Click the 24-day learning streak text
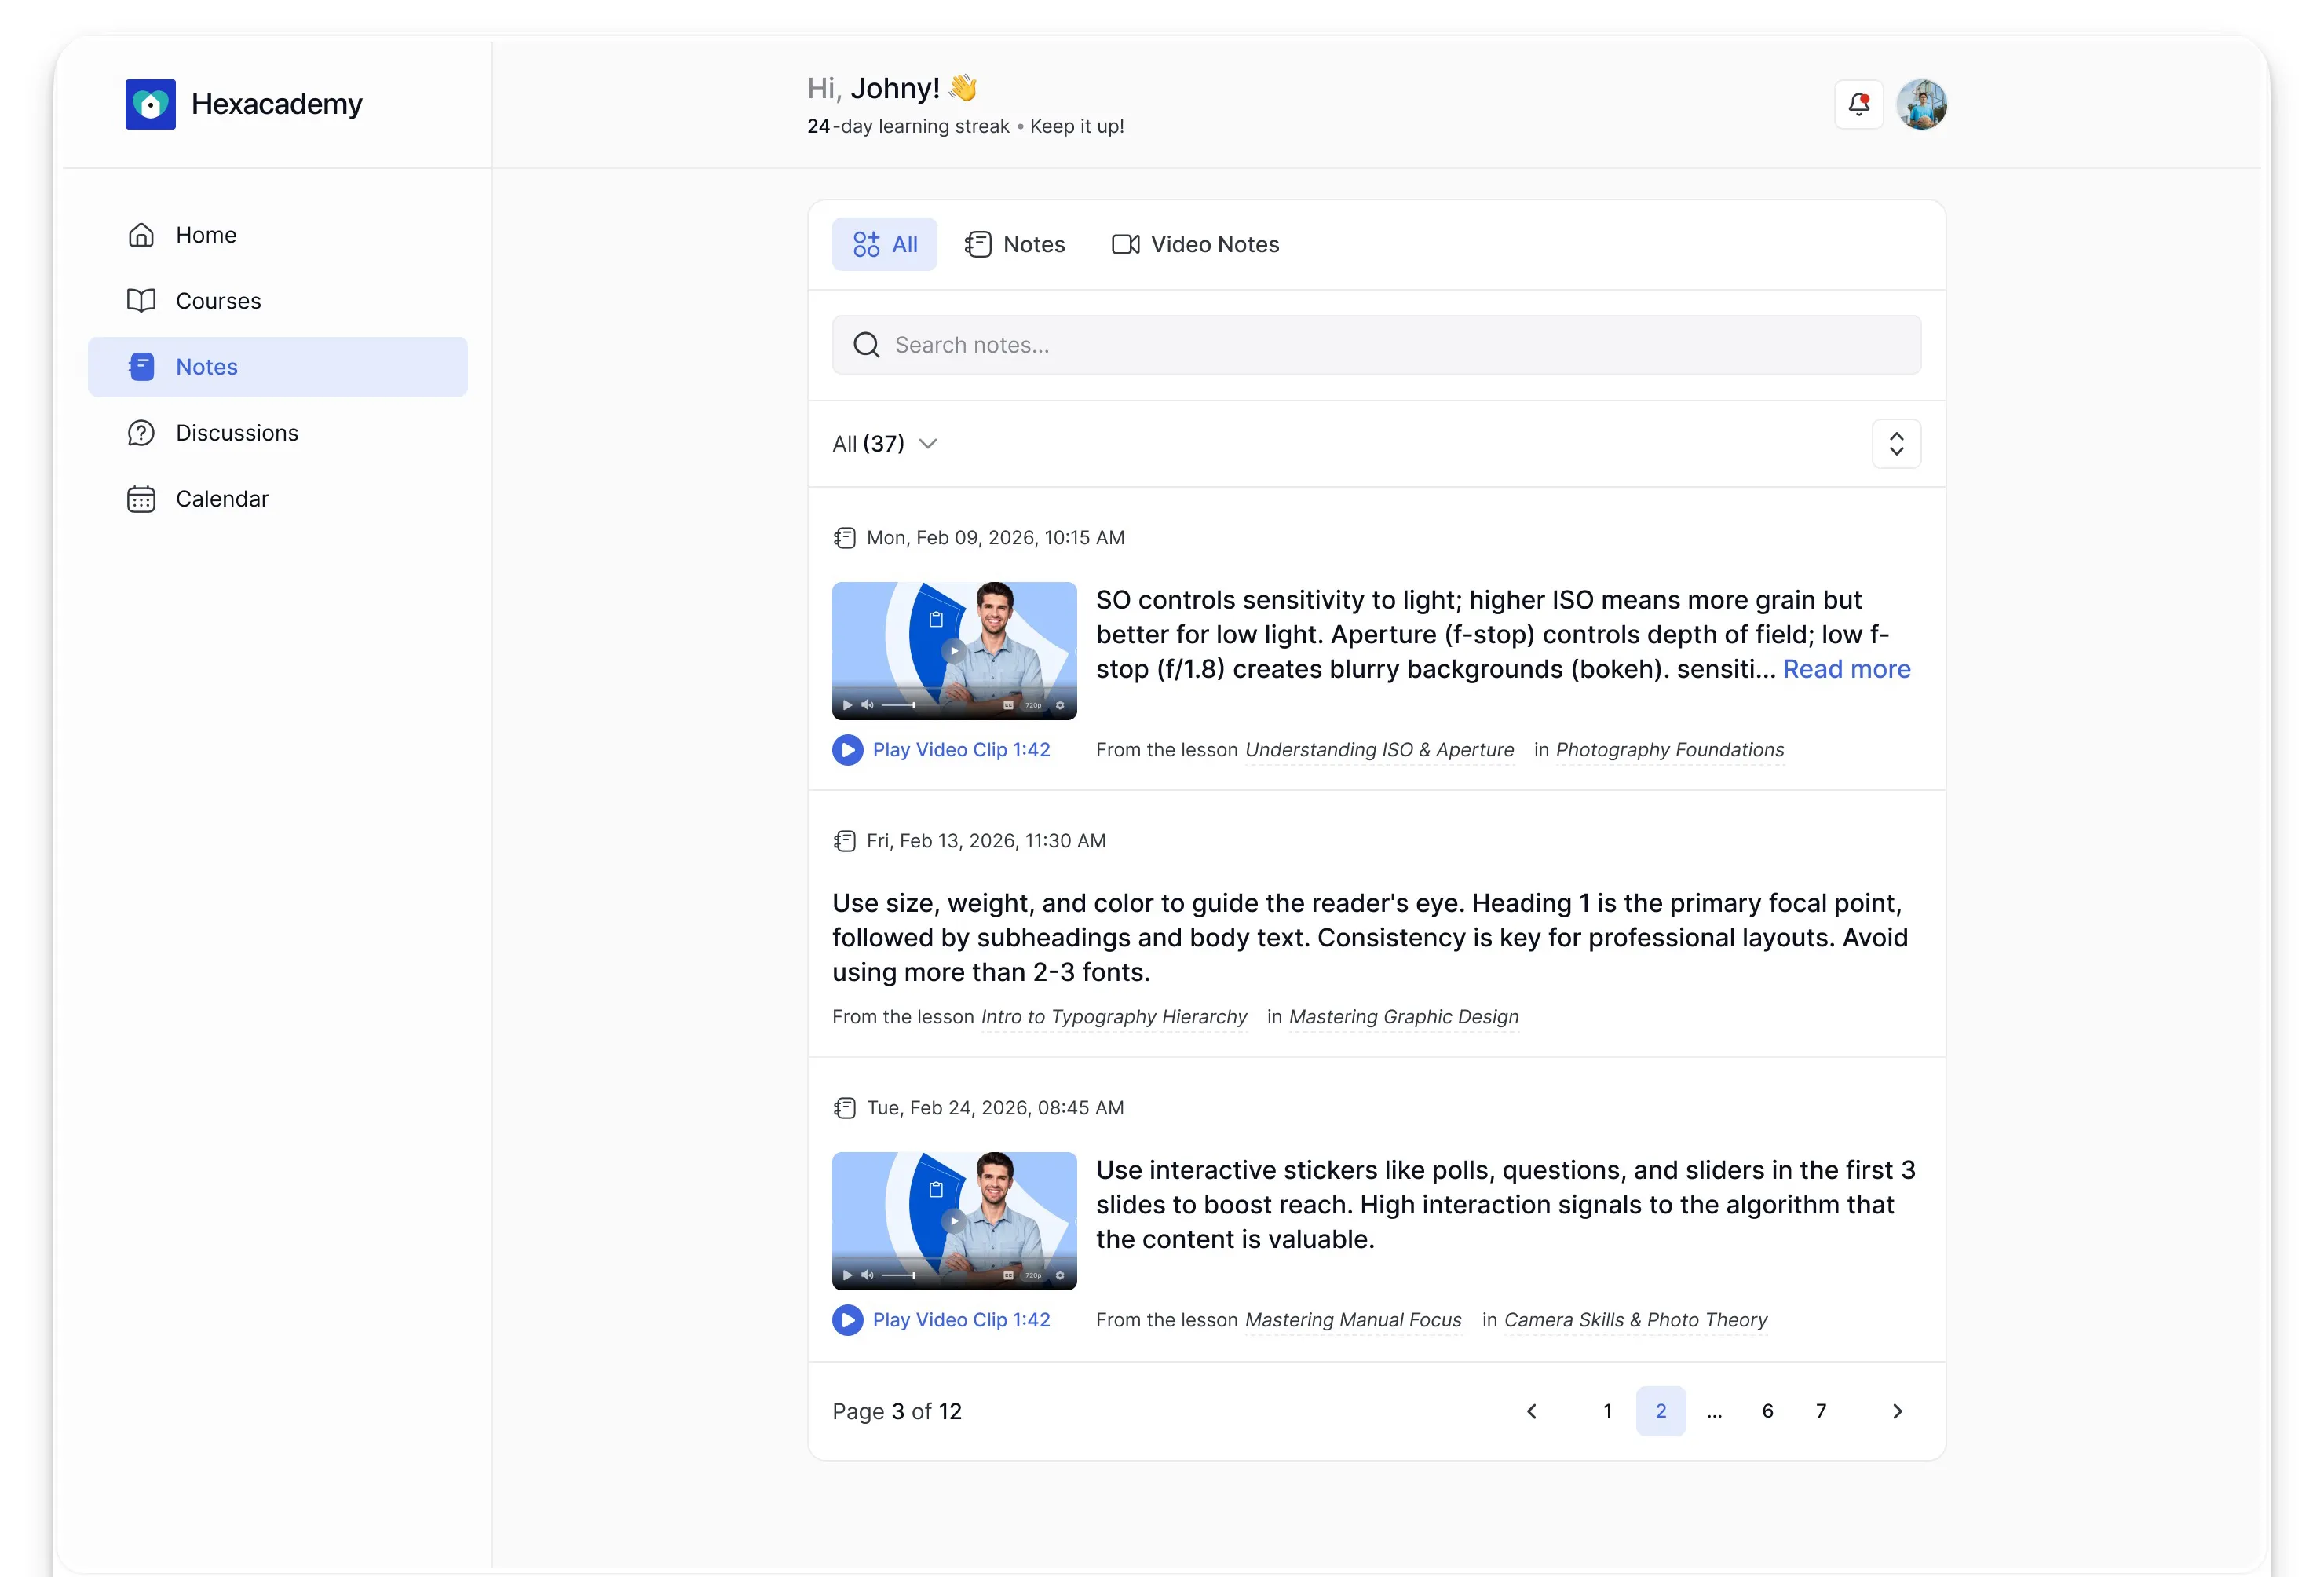The image size is (2324, 1577). [909, 126]
